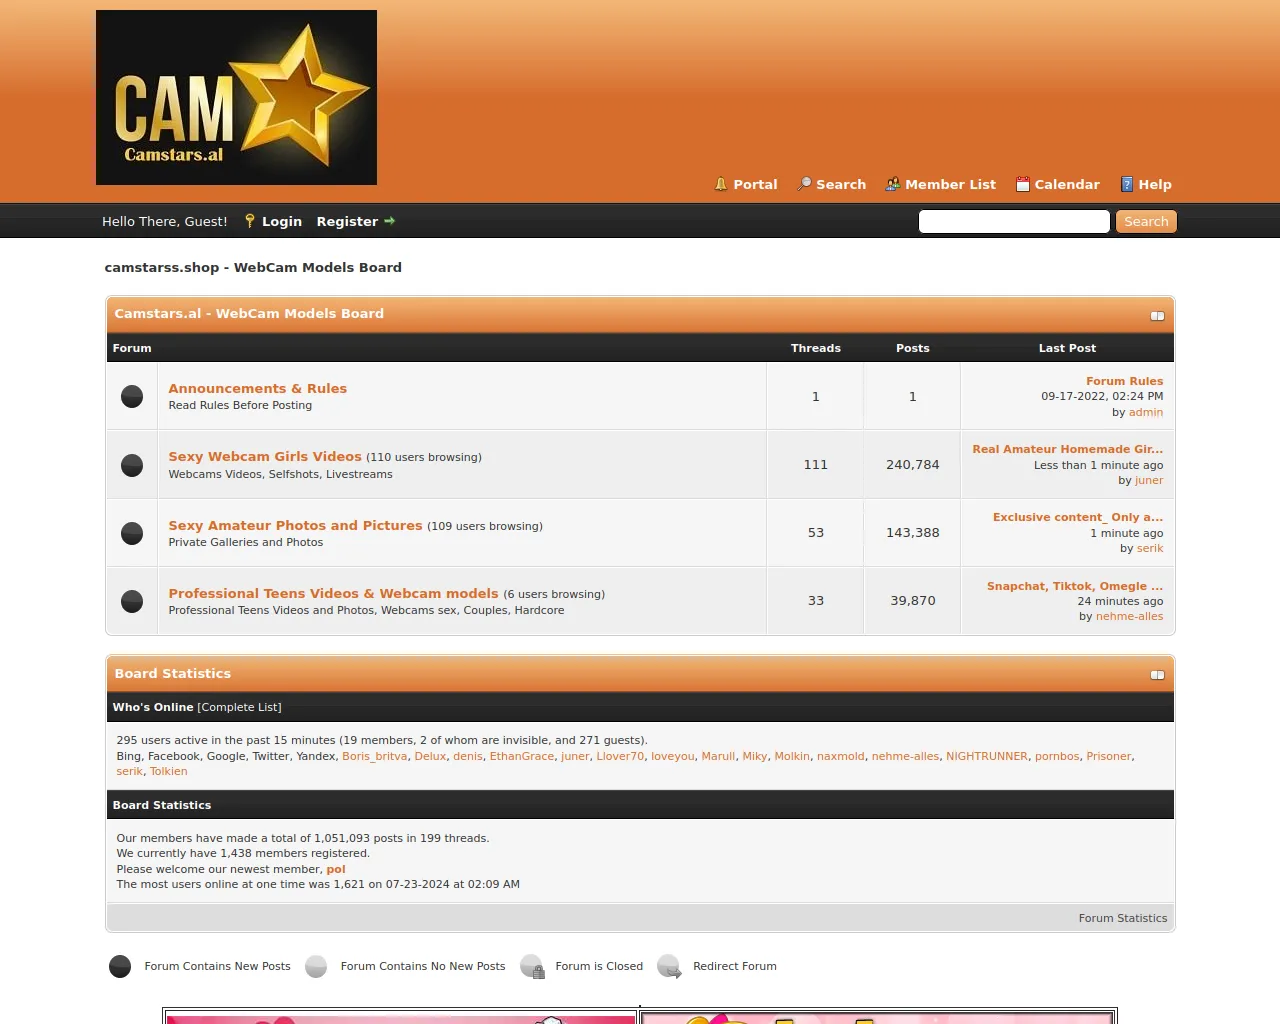Open newest member pol's profile
The width and height of the screenshot is (1280, 1024).
pos(336,869)
